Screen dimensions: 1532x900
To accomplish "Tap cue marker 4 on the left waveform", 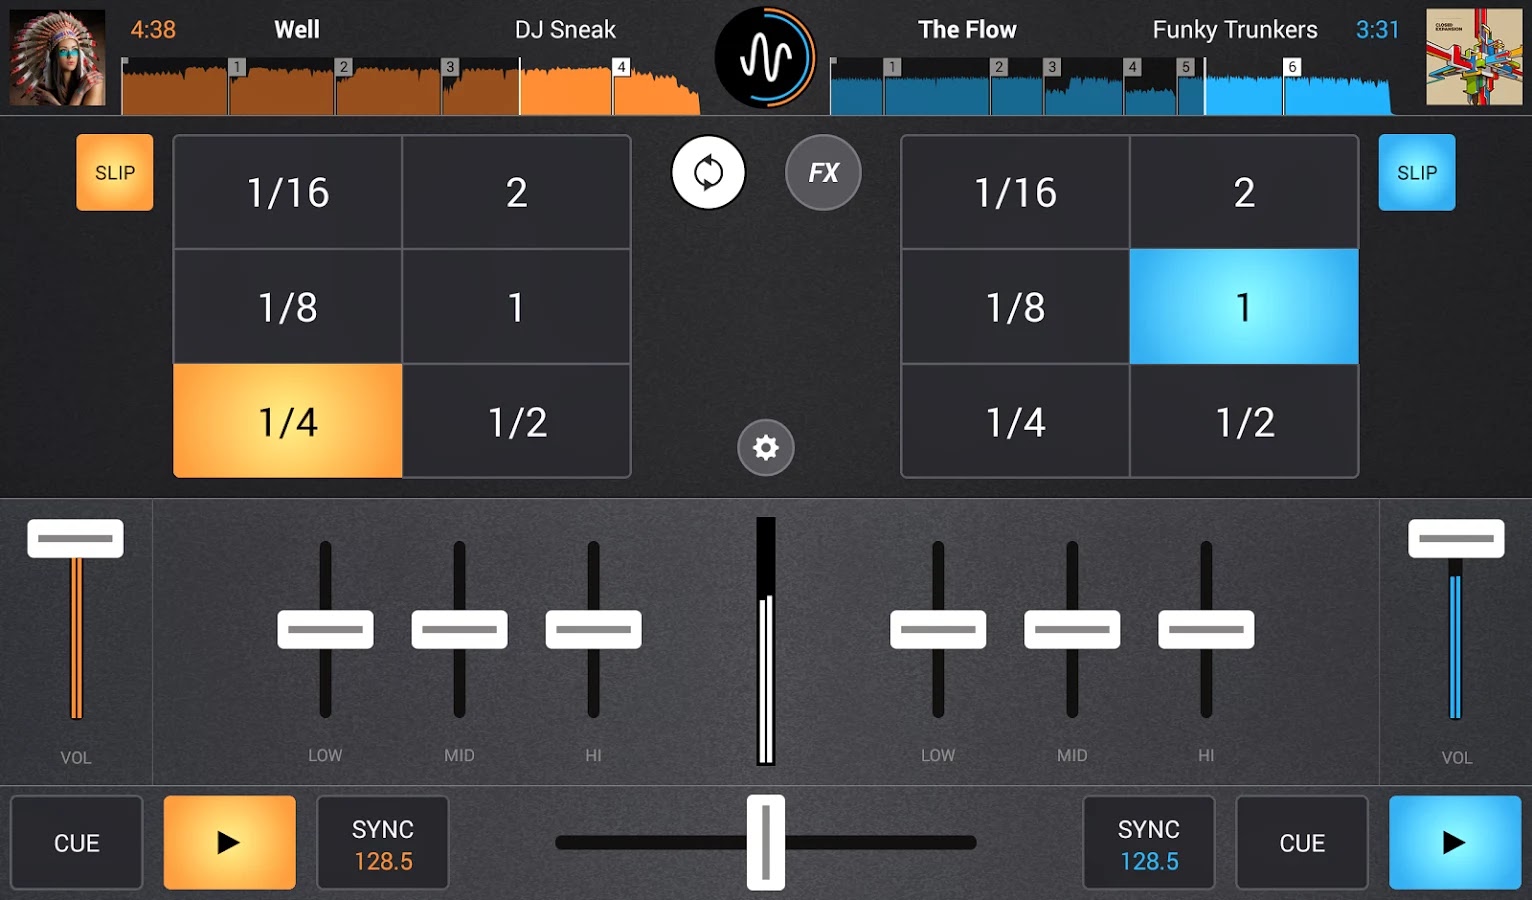I will point(619,65).
